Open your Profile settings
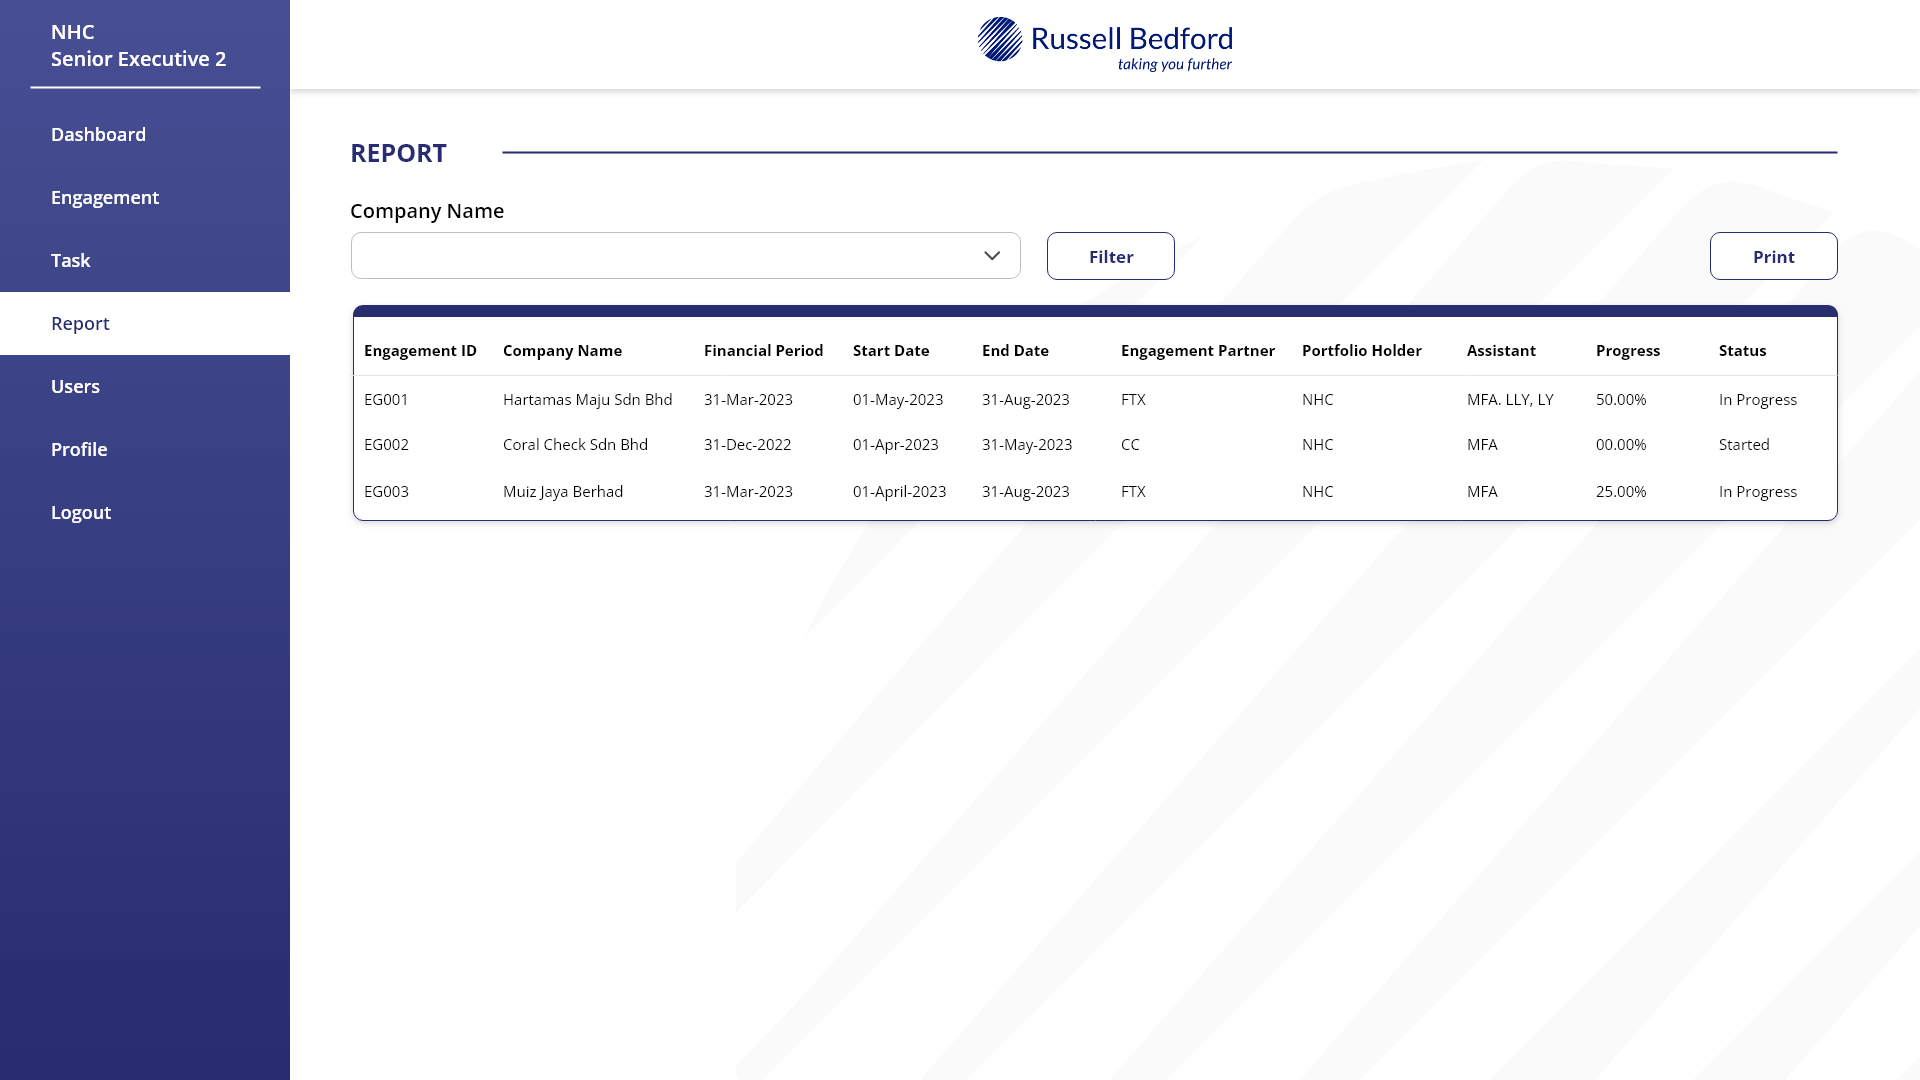The width and height of the screenshot is (1920, 1080). pyautogui.click(x=79, y=449)
